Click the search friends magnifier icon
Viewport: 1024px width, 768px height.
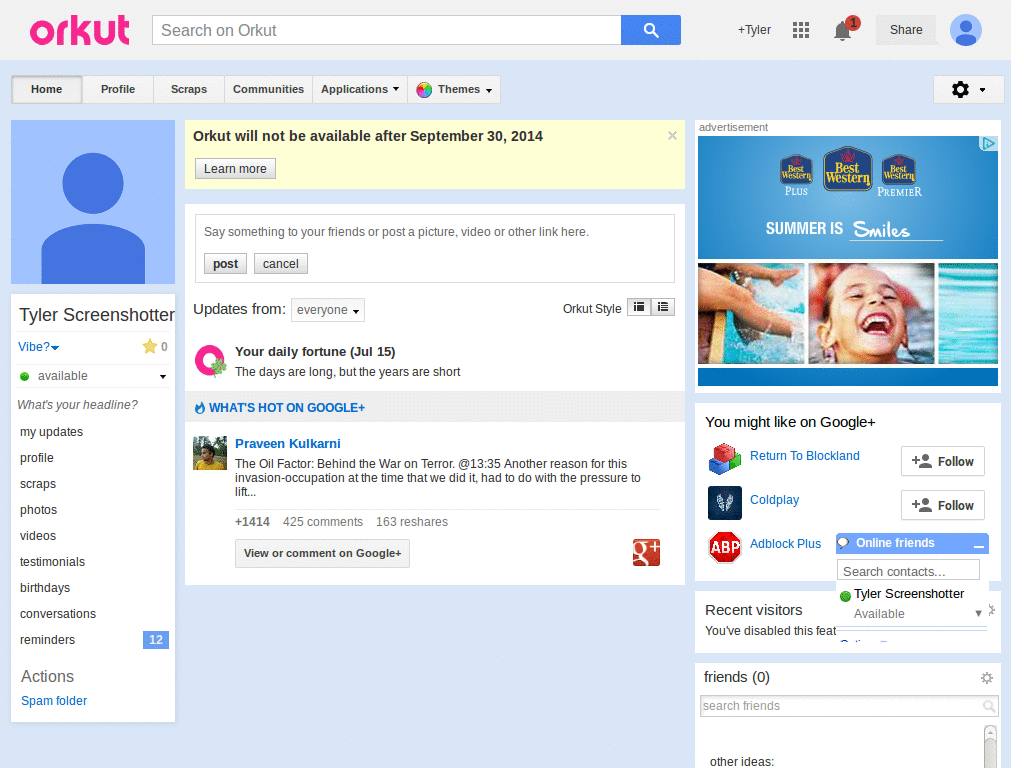click(x=989, y=706)
